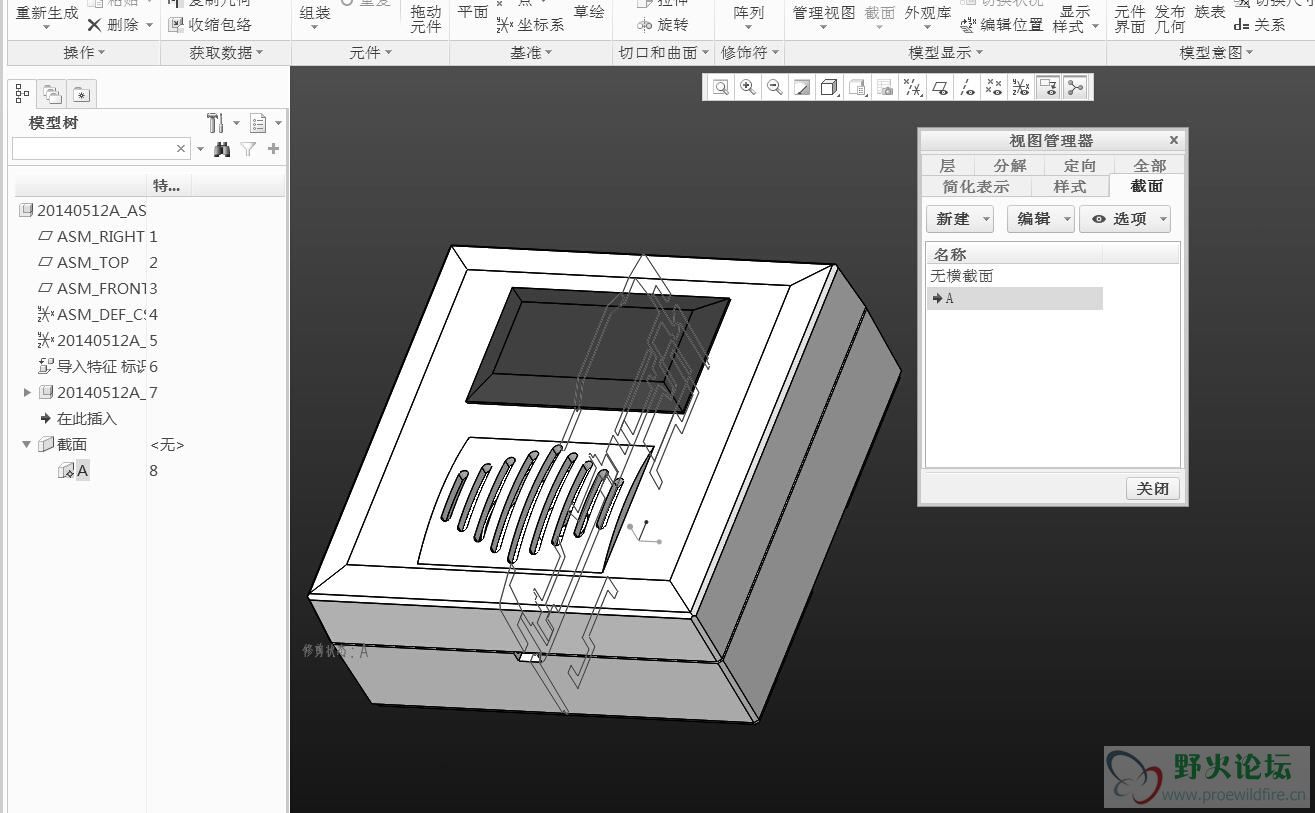The width and height of the screenshot is (1315, 813).
Task: Open the 编辑 dropdown button
Action: (x=1041, y=219)
